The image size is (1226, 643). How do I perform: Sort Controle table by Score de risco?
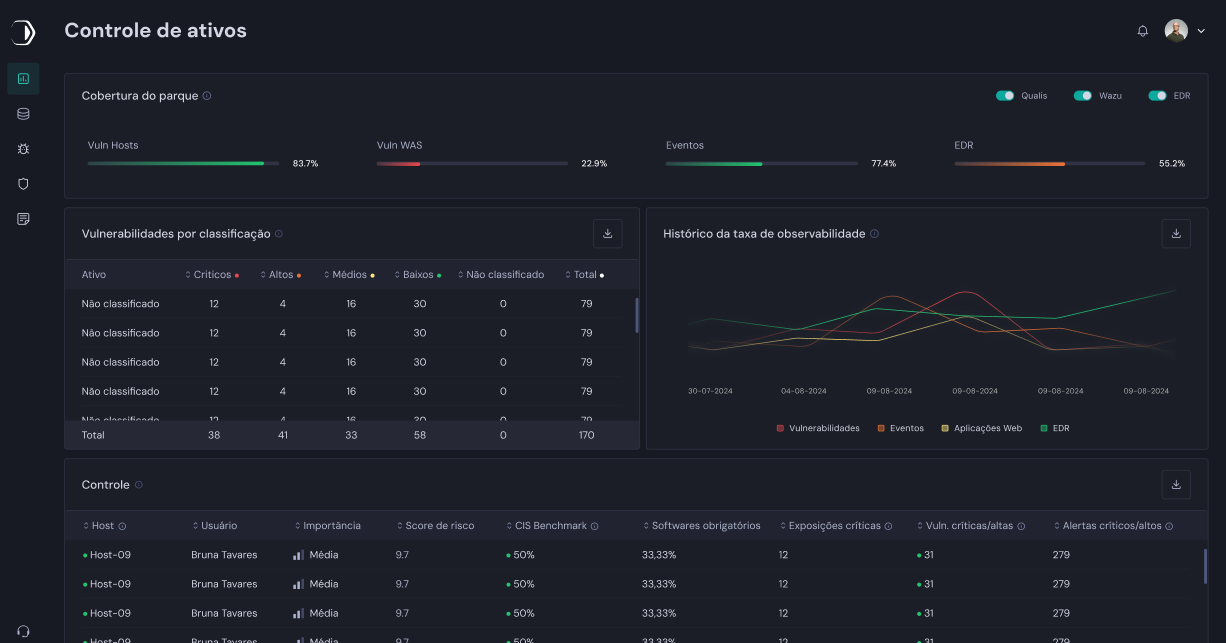pyautogui.click(x=438, y=526)
